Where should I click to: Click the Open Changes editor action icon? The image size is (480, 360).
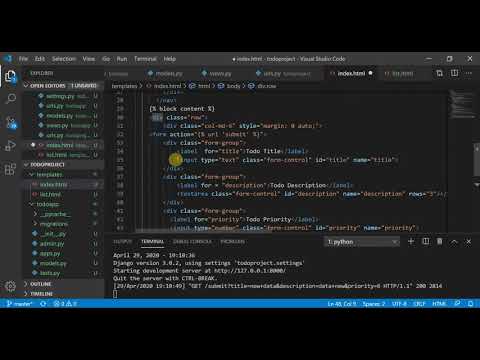click(439, 73)
